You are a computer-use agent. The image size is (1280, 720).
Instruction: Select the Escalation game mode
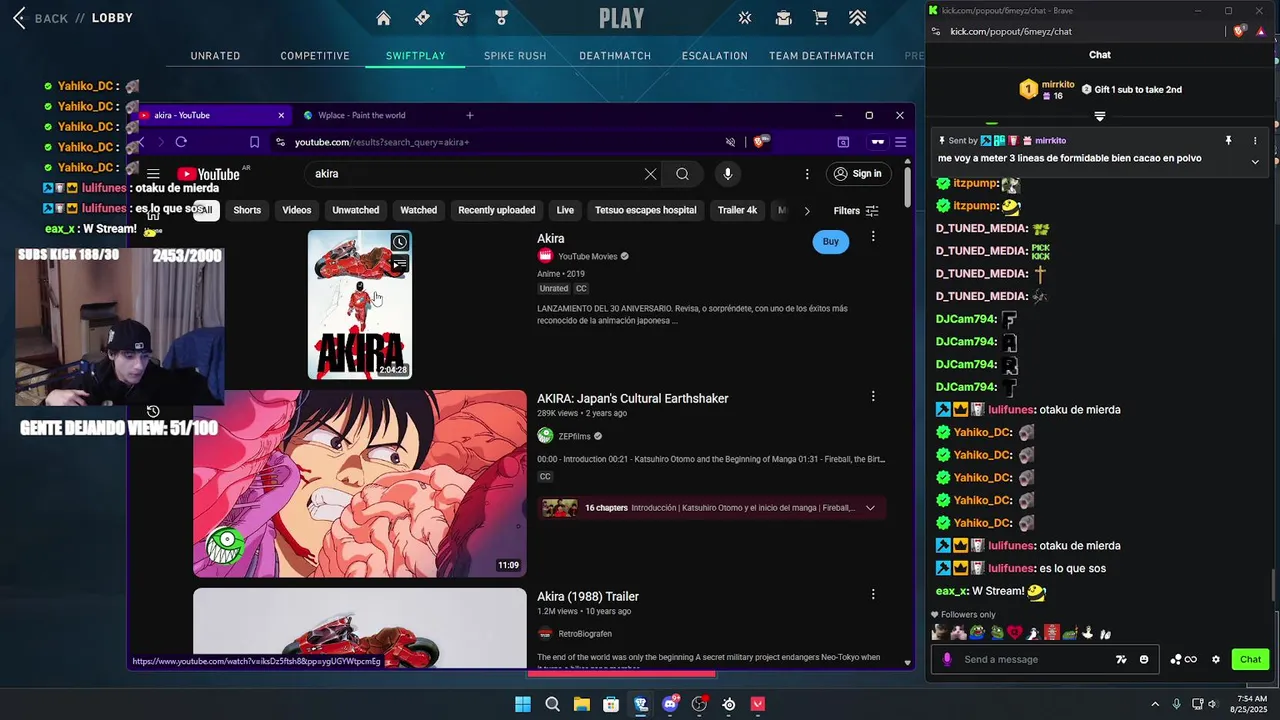coord(715,56)
